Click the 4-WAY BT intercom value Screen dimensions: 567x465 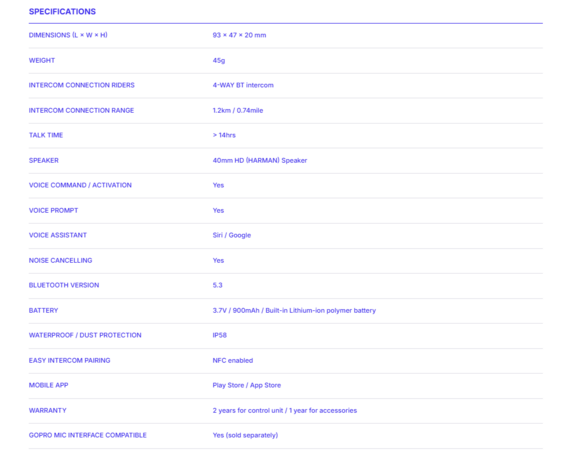pos(243,85)
